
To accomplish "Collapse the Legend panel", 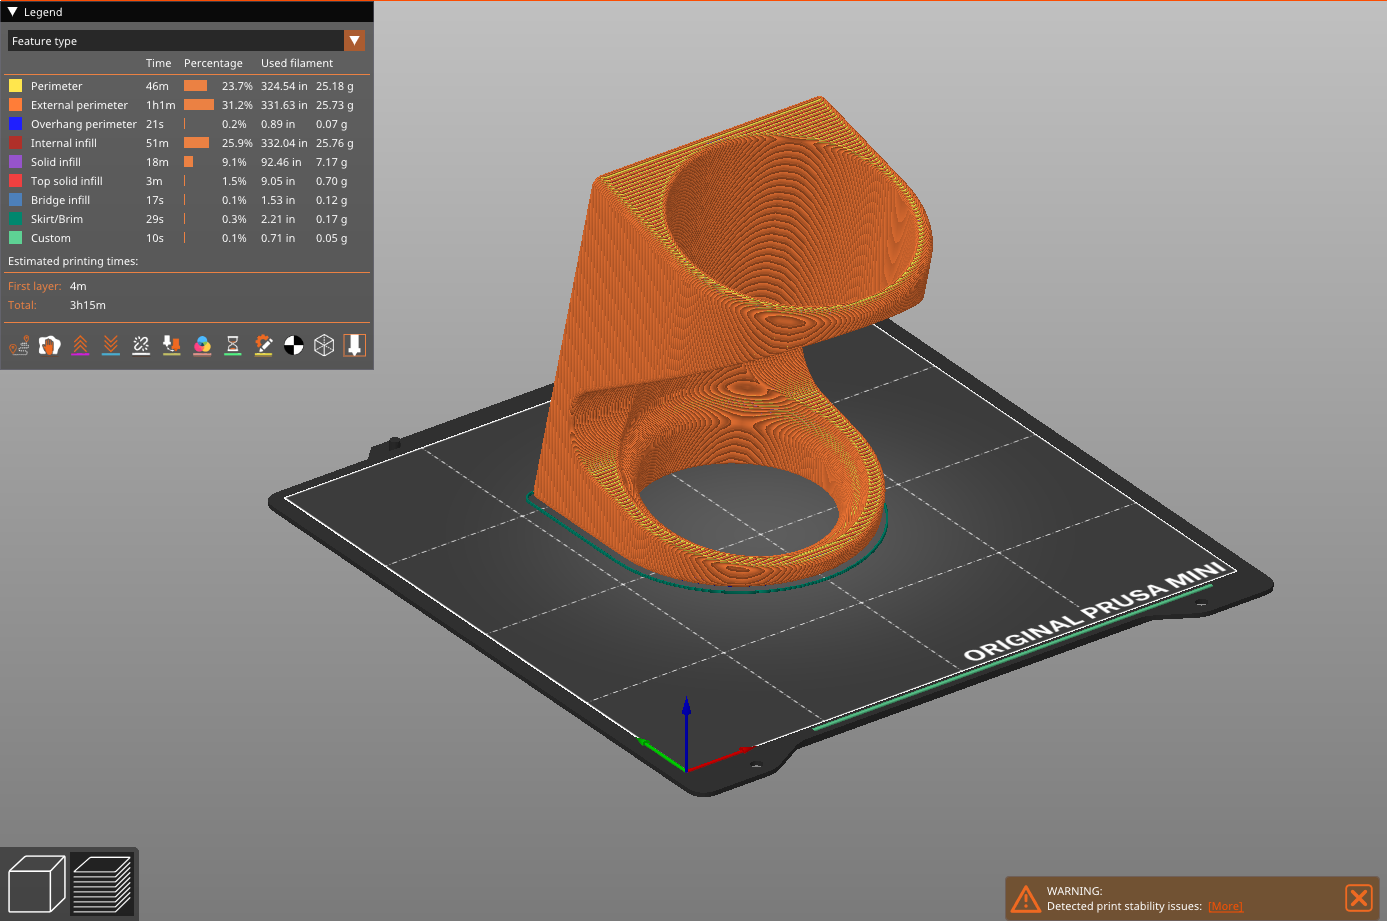I will tap(12, 12).
